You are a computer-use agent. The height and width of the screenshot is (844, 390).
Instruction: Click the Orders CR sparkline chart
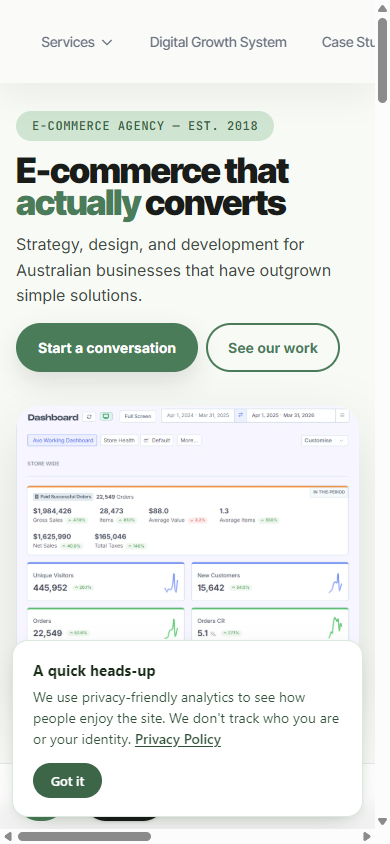click(x=336, y=628)
